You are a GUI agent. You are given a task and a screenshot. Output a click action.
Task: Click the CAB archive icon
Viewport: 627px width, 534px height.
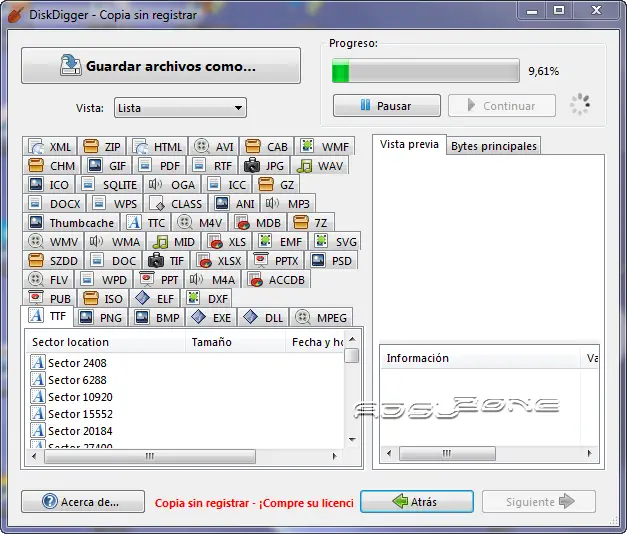click(x=253, y=146)
